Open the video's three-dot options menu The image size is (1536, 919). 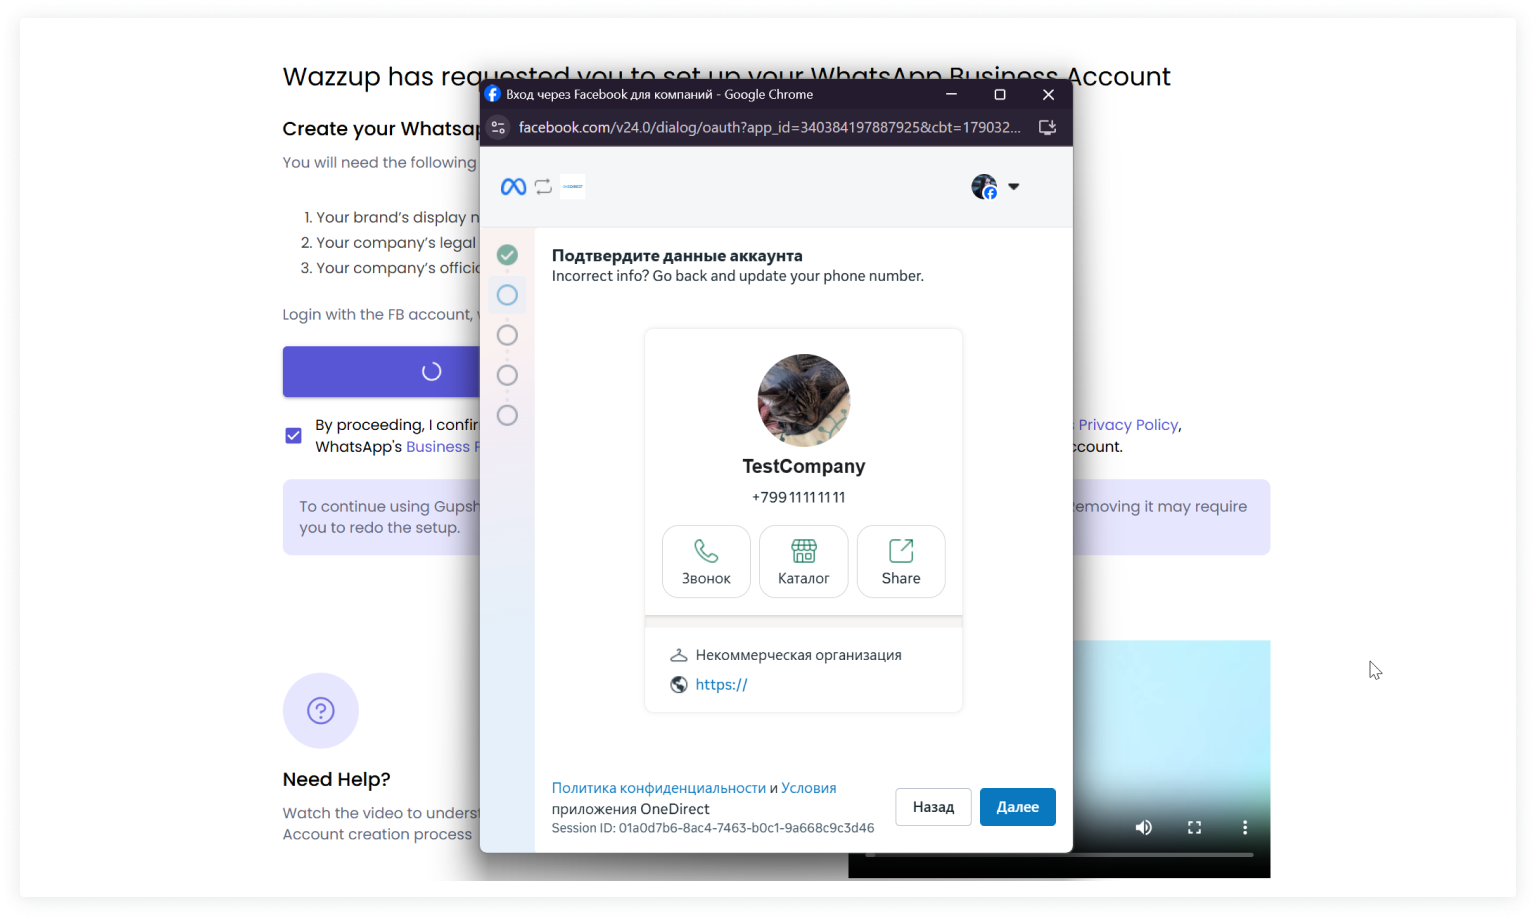tap(1245, 827)
